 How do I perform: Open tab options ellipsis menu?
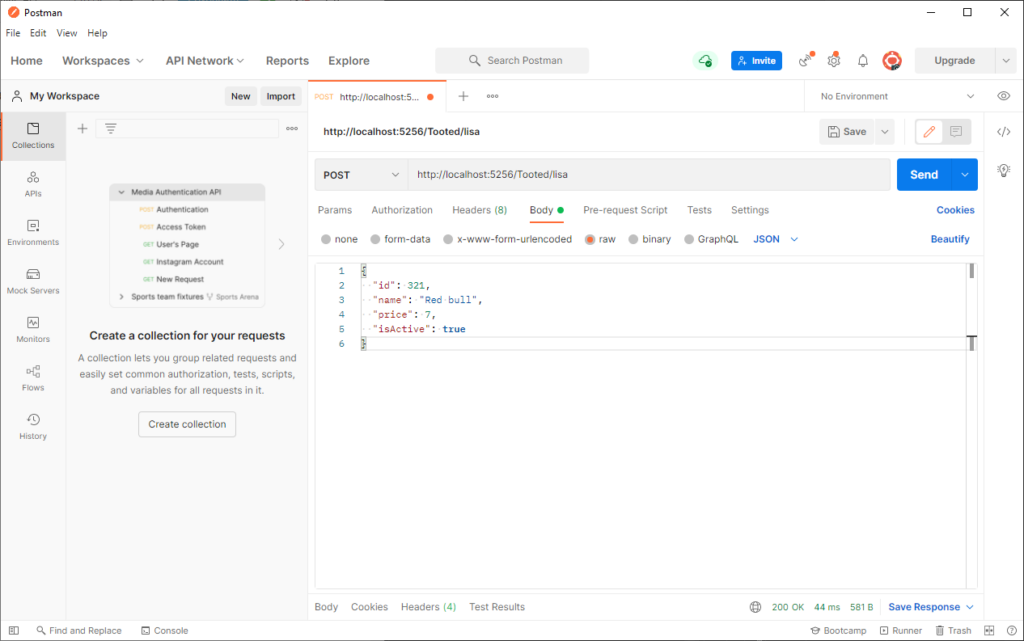point(492,96)
